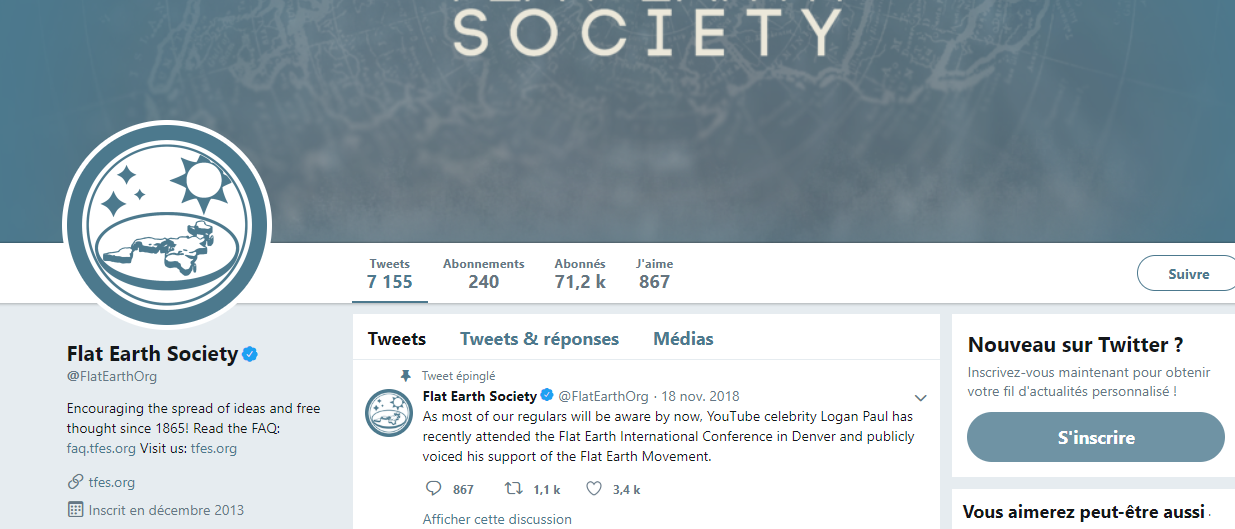Screen dimensions: 1235x529
Task: Open the Médias tab
Action: tap(683, 339)
